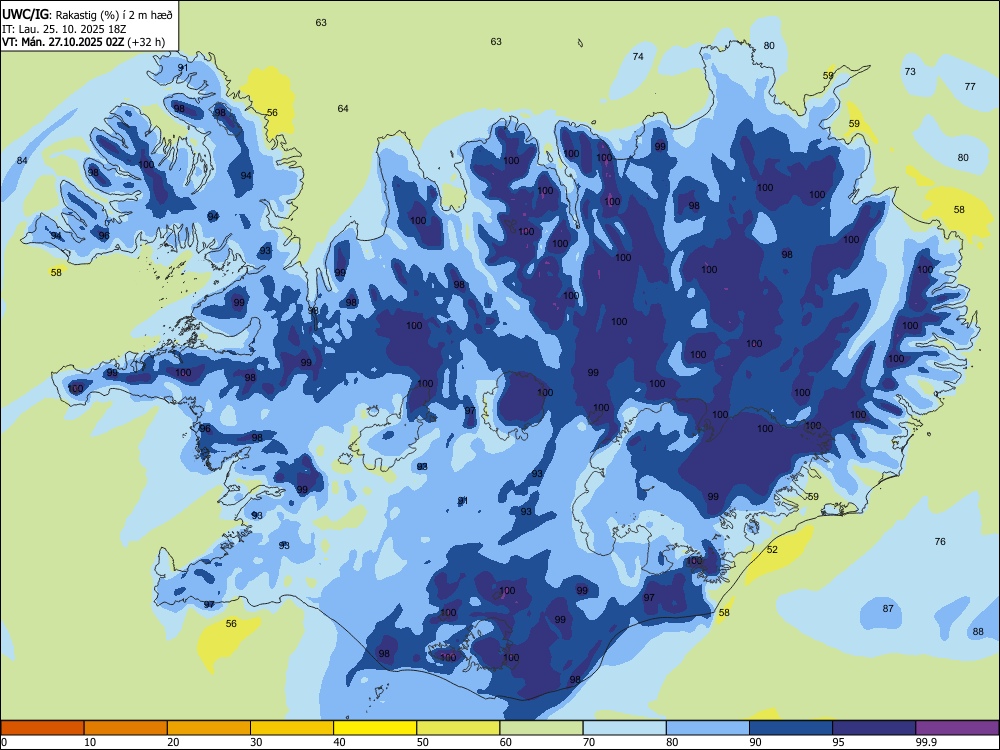Click the medium blue 80–90 legend swatch
1000x750 pixels.
[x=708, y=728]
